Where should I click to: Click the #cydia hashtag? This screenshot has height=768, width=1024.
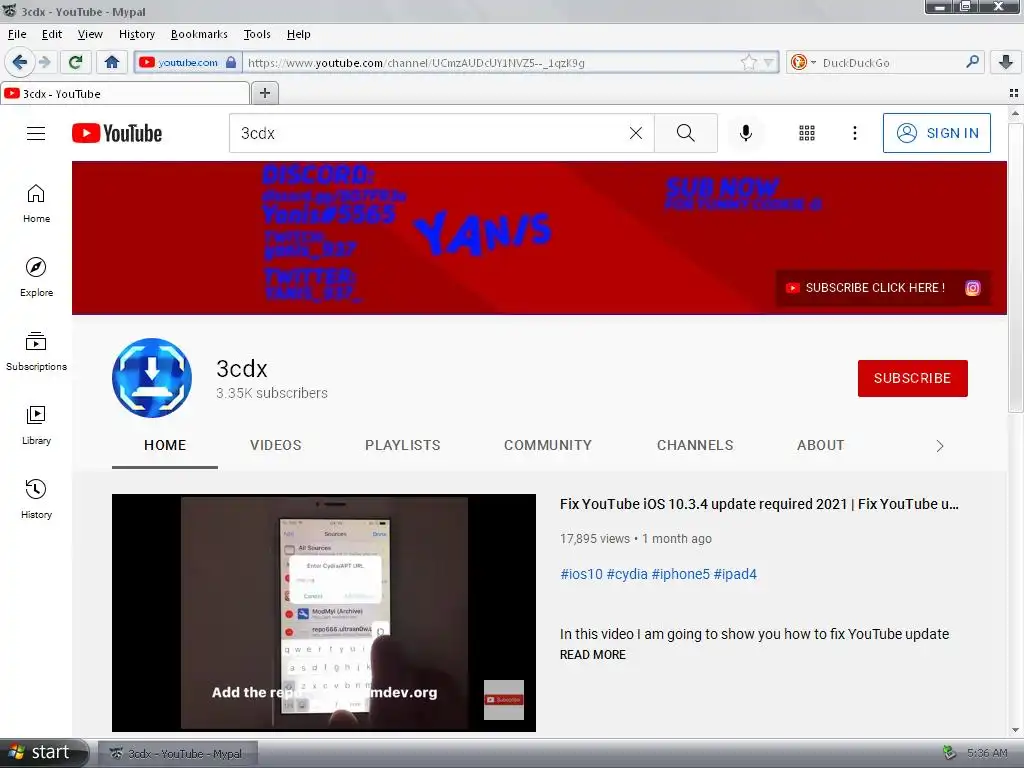(627, 574)
